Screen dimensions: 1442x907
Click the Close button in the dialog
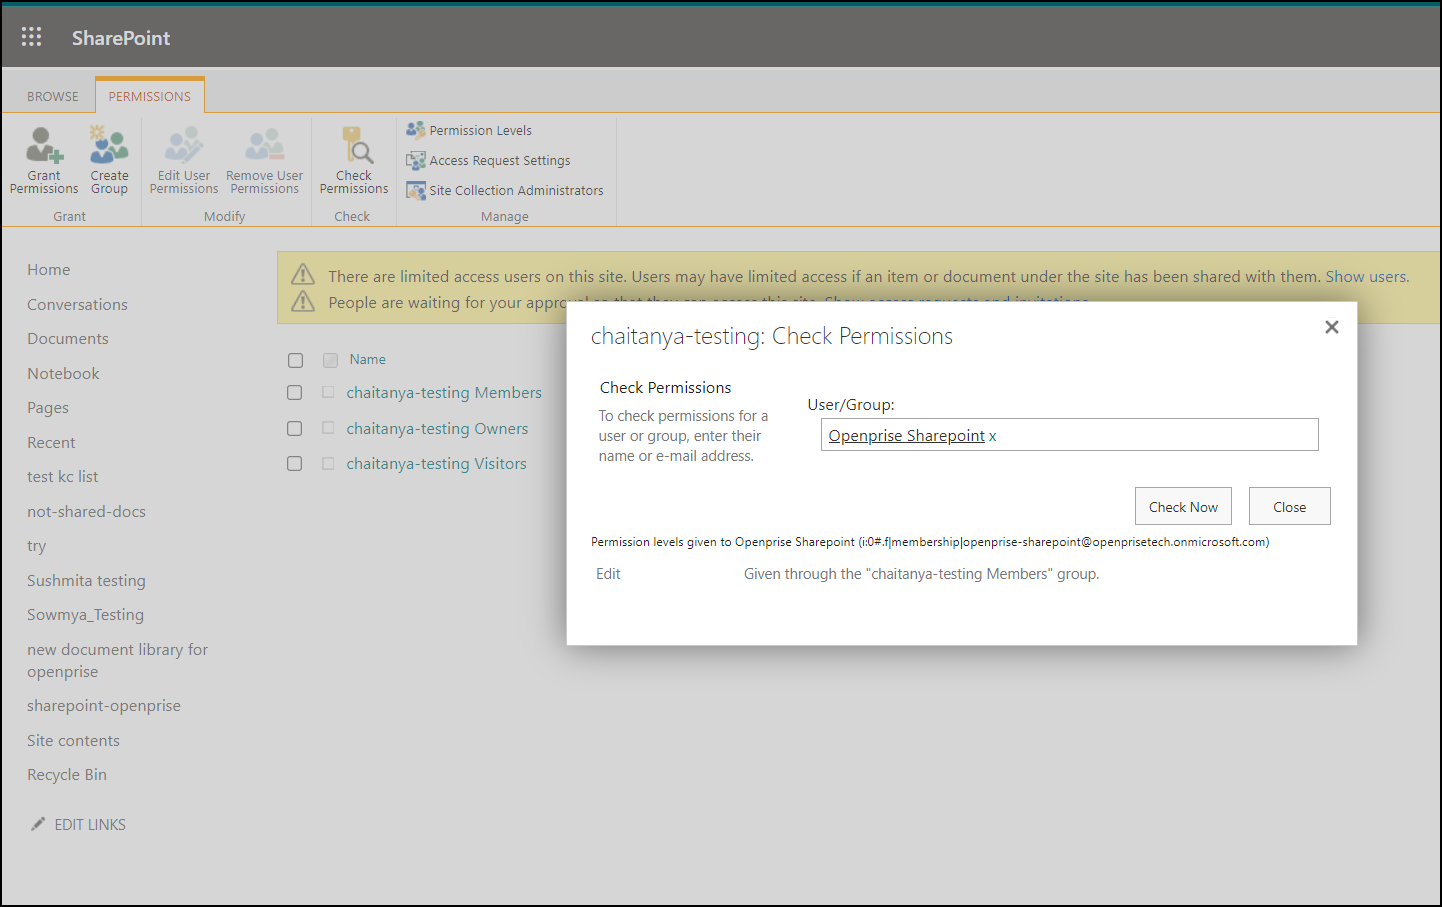pyautogui.click(x=1289, y=506)
